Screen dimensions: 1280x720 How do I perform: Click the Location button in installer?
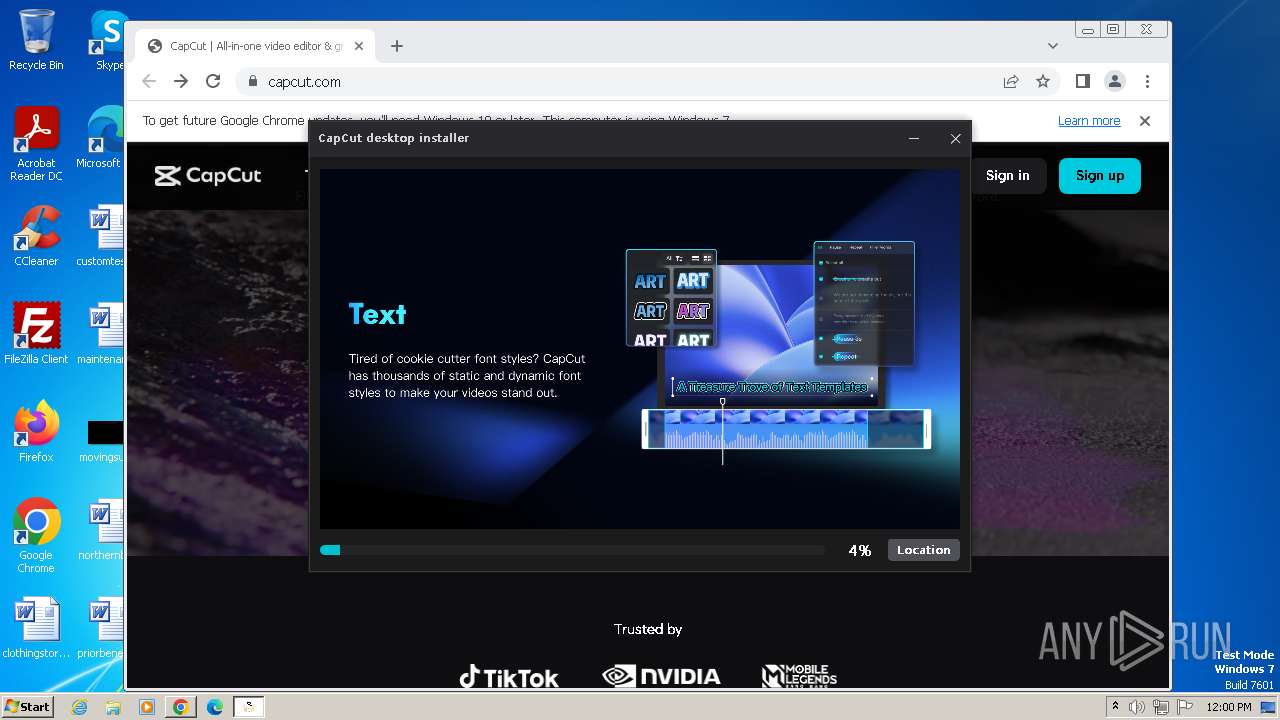(923, 550)
